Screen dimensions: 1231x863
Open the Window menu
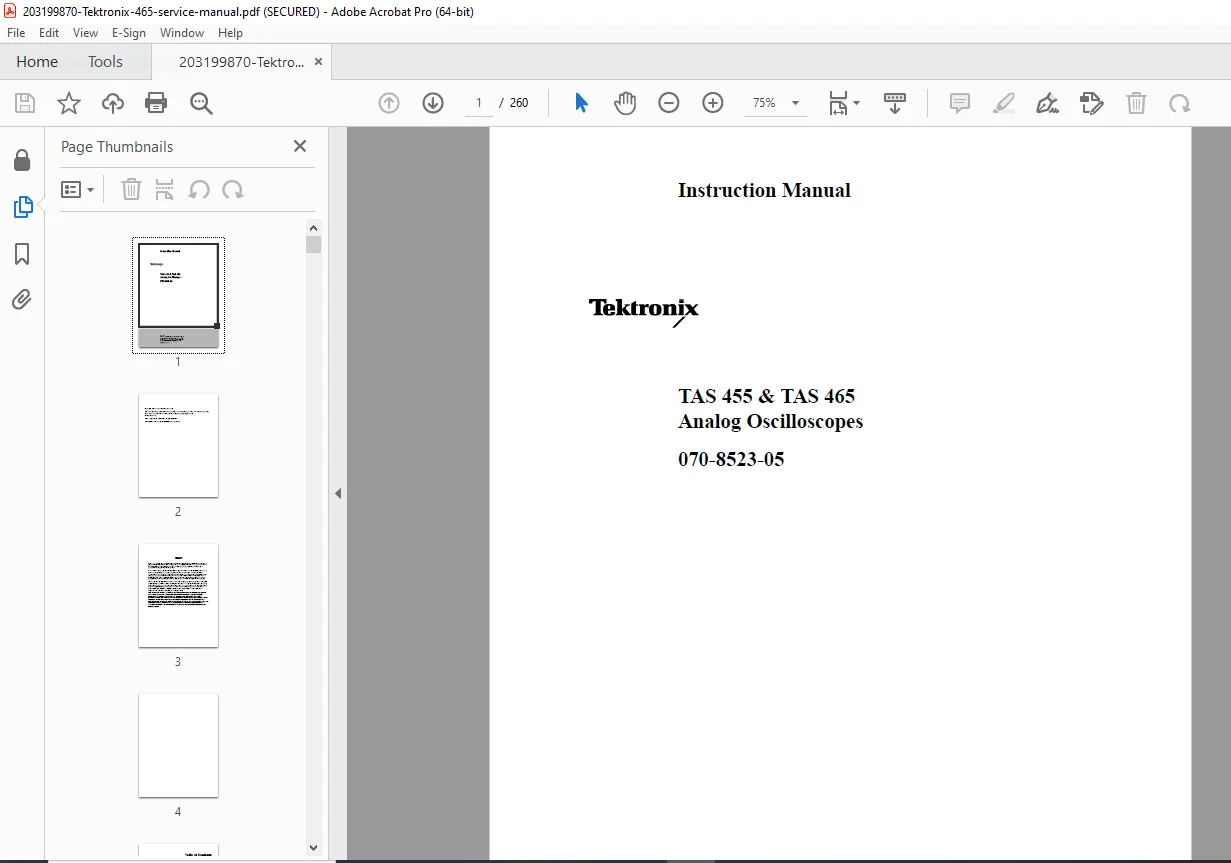182,33
